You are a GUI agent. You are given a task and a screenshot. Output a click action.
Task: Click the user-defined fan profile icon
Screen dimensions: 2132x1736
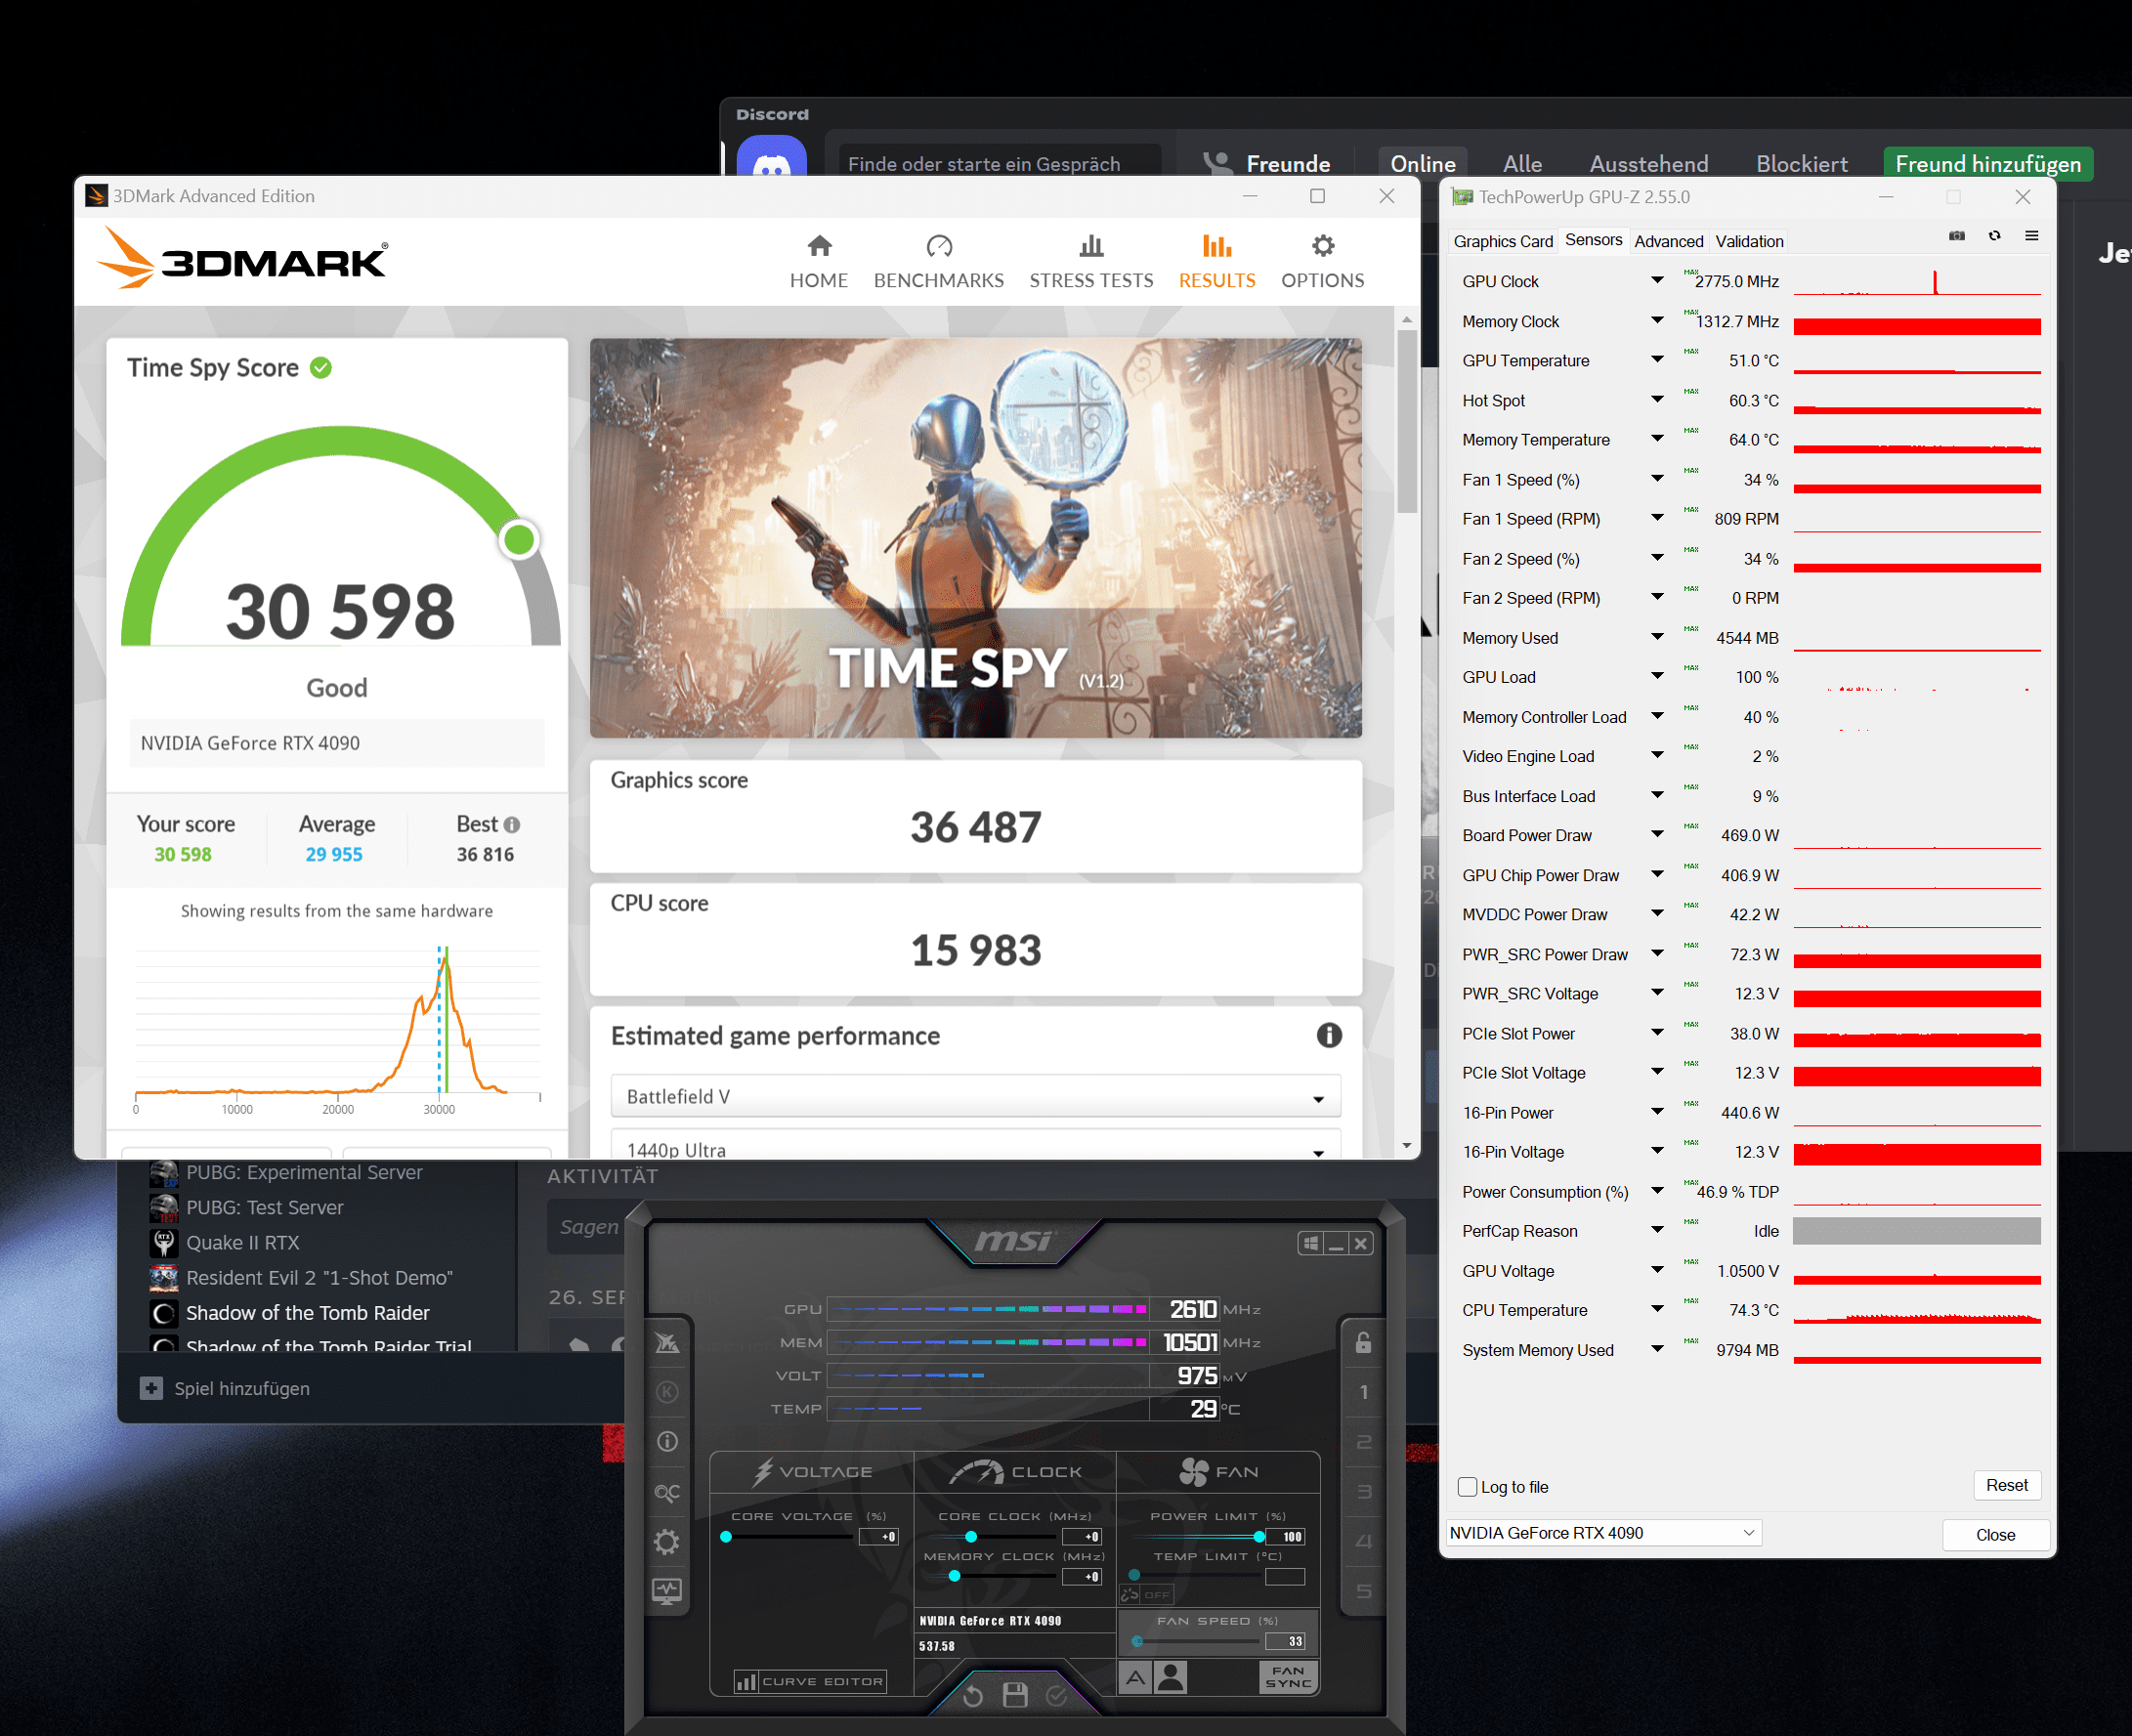point(1171,1677)
